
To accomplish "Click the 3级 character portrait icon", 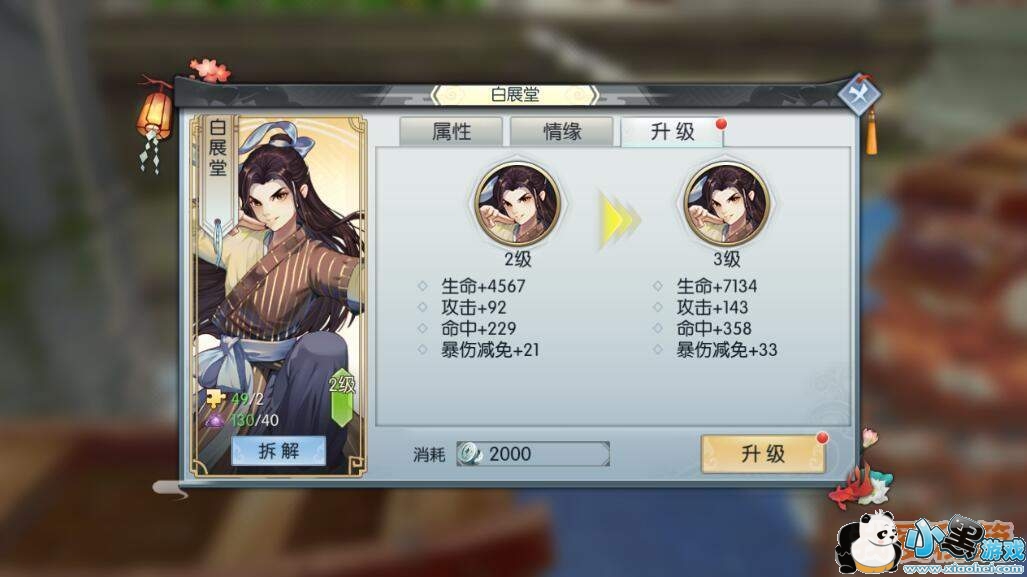I will coord(726,204).
